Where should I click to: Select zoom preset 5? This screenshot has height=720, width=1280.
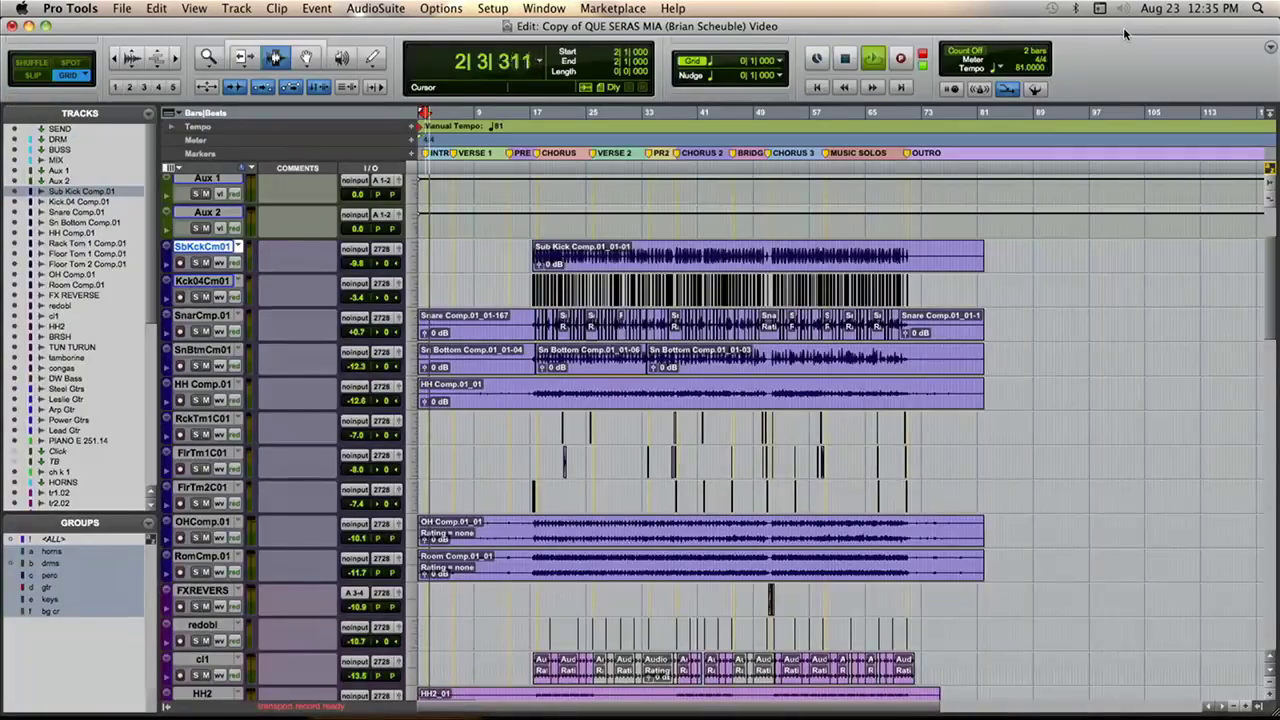pyautogui.click(x=173, y=87)
